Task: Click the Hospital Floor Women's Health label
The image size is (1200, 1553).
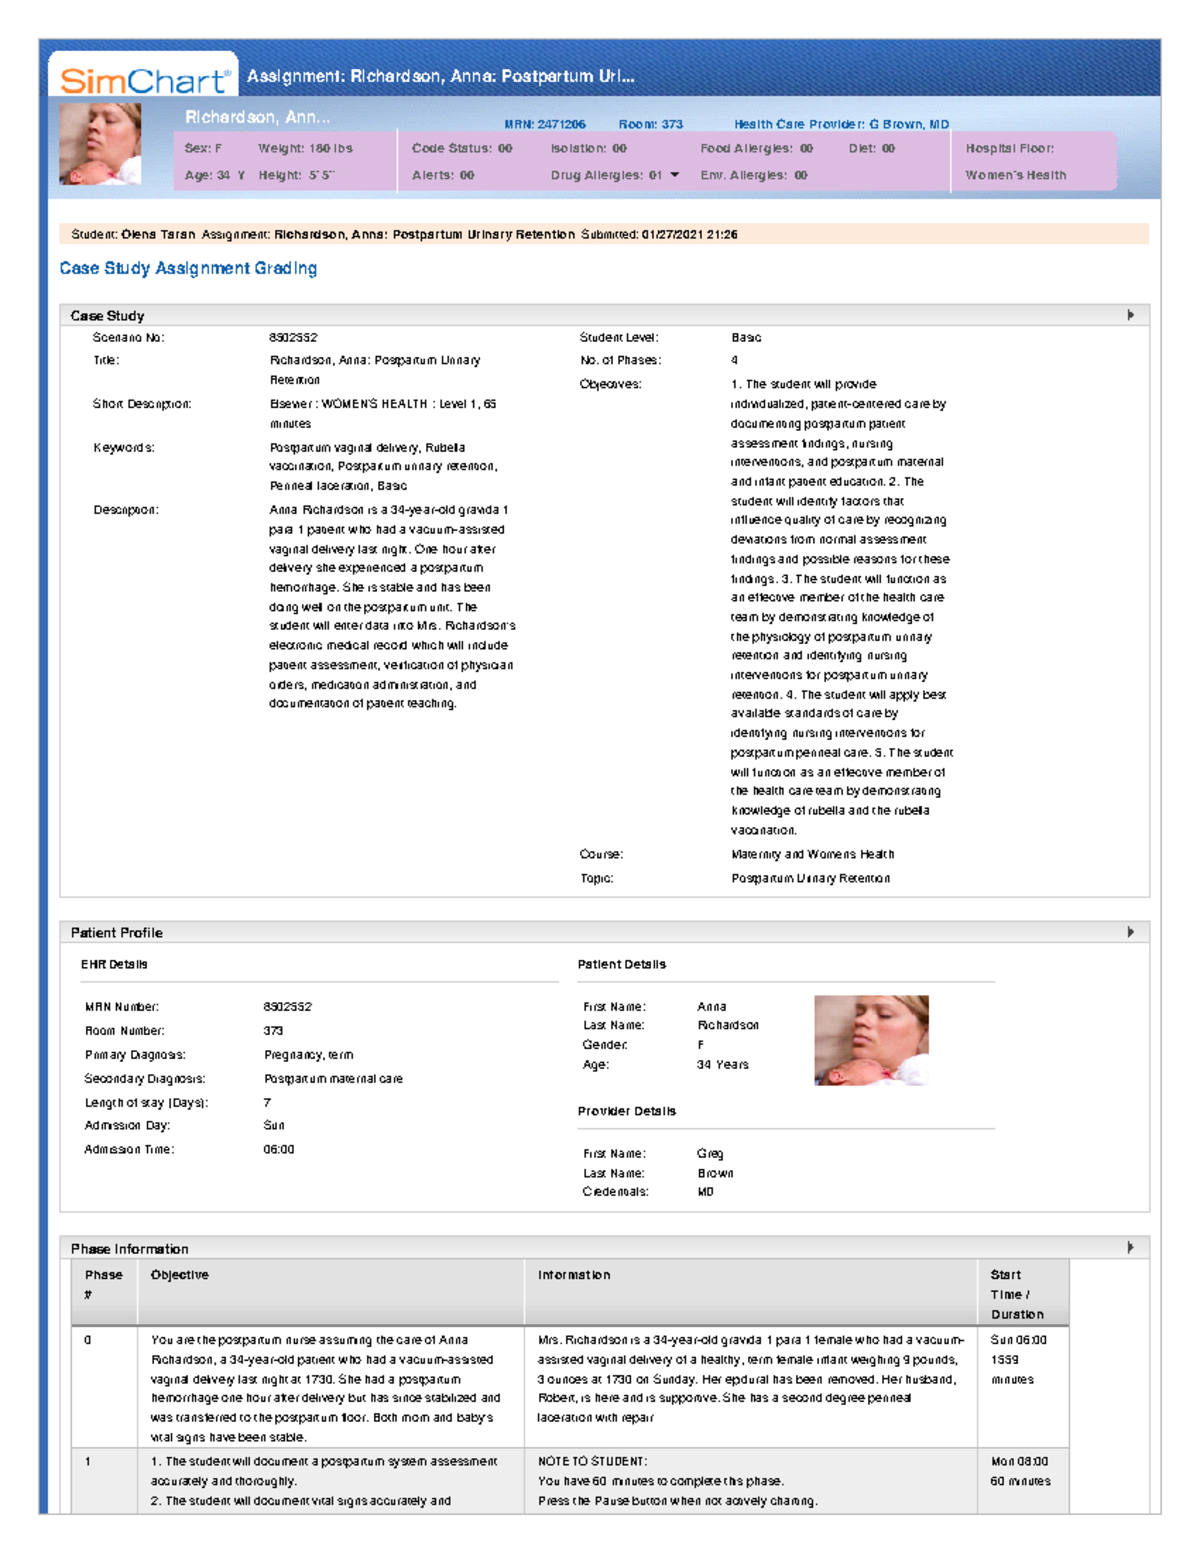Action: point(1015,162)
